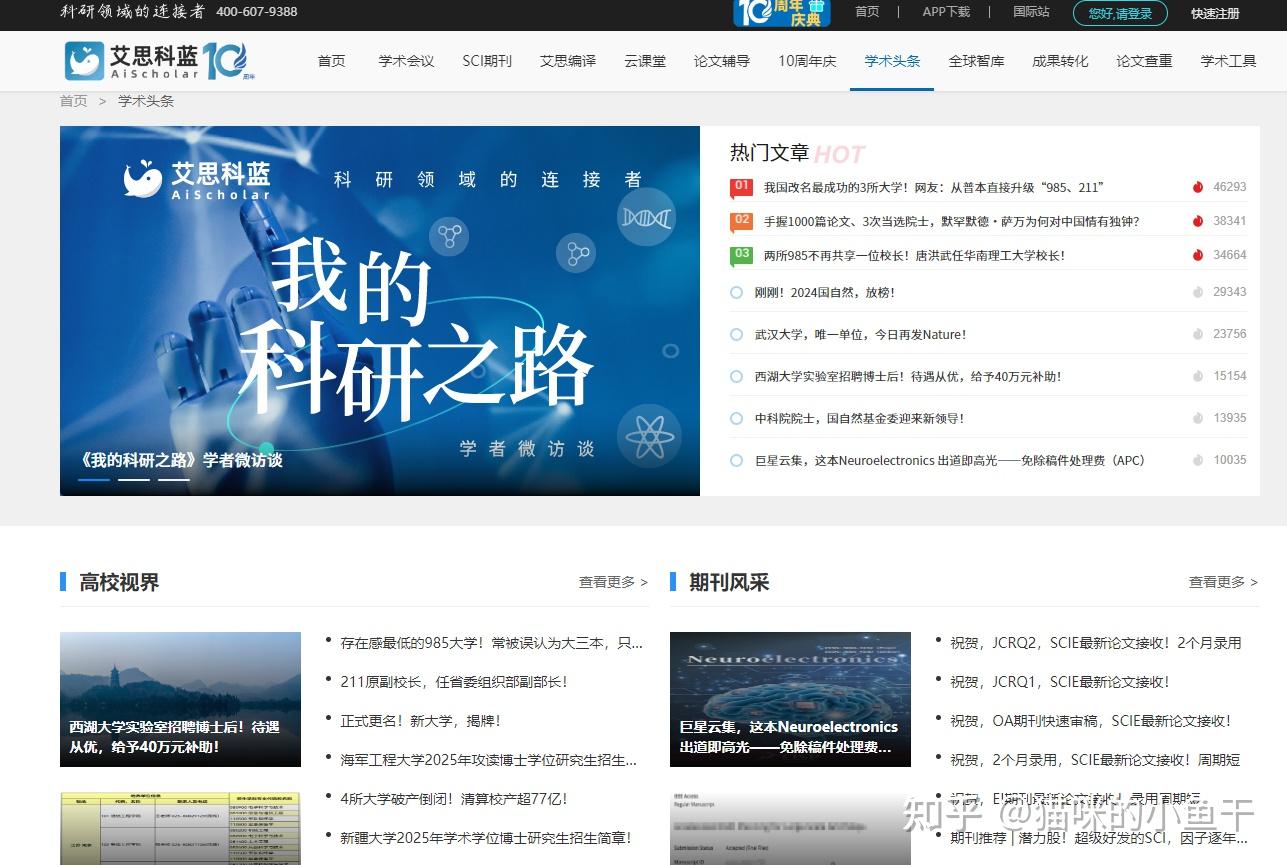Select first carousel slide indicator

click(94, 480)
